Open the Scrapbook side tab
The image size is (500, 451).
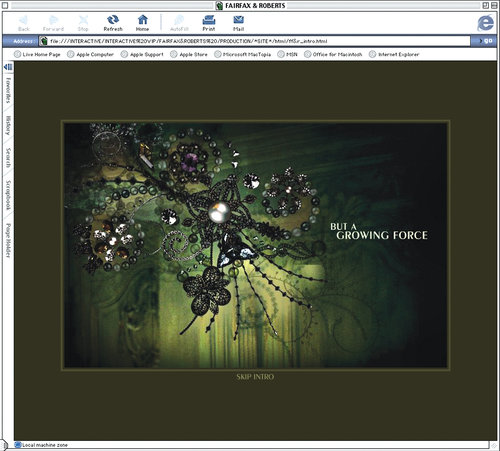click(8, 195)
